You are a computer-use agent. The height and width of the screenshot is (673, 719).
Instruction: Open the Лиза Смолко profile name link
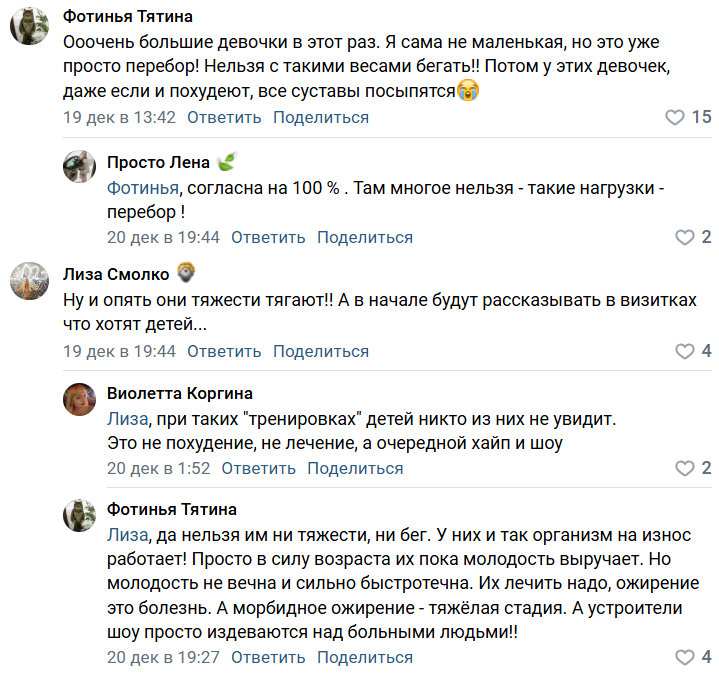(116, 275)
